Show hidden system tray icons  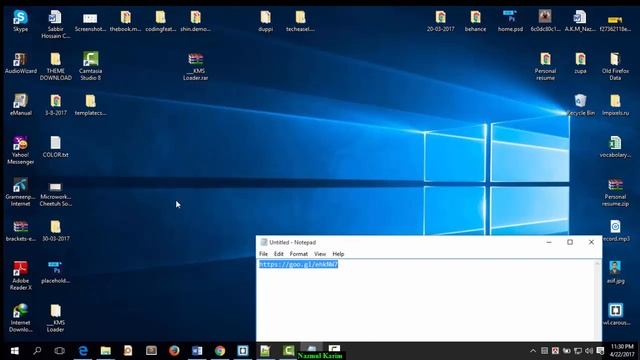tap(533, 351)
